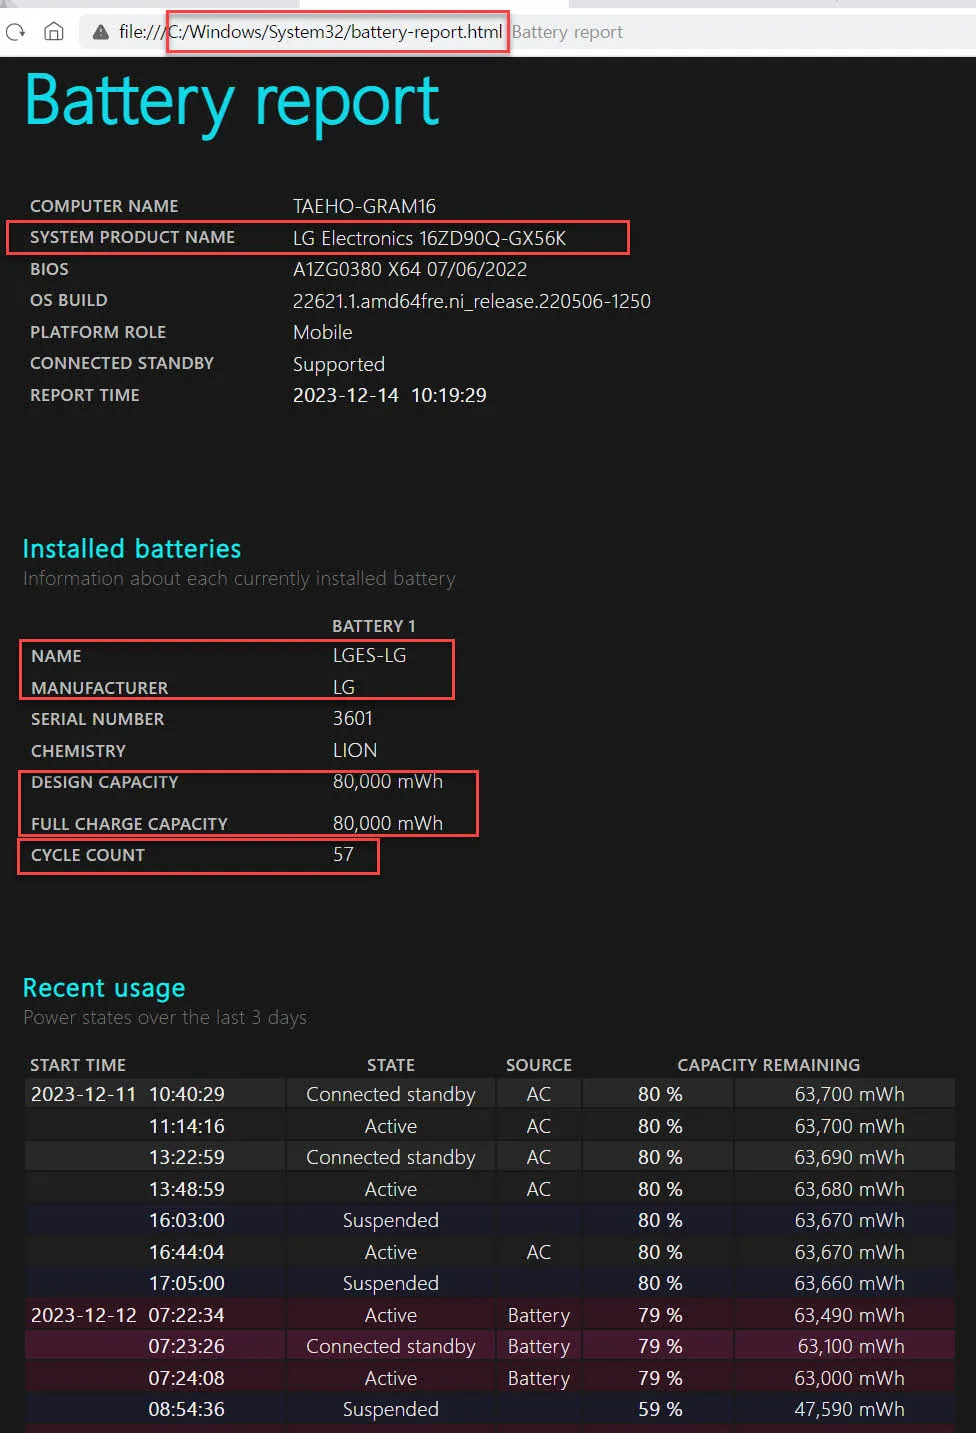Image resolution: width=976 pixels, height=1433 pixels.
Task: Click the first Connected standby state entry
Action: [390, 1094]
